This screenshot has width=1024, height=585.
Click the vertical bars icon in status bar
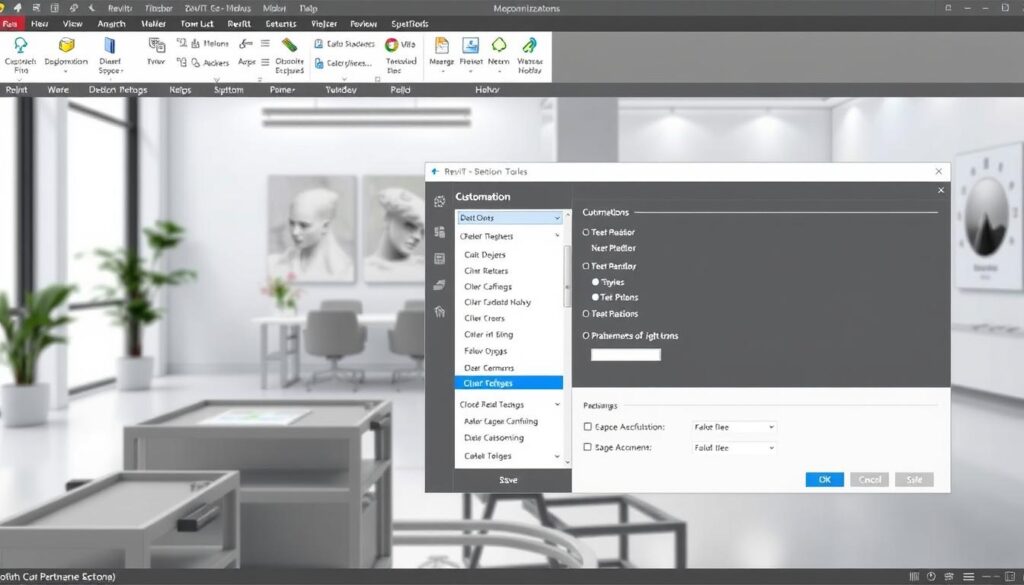pos(914,577)
